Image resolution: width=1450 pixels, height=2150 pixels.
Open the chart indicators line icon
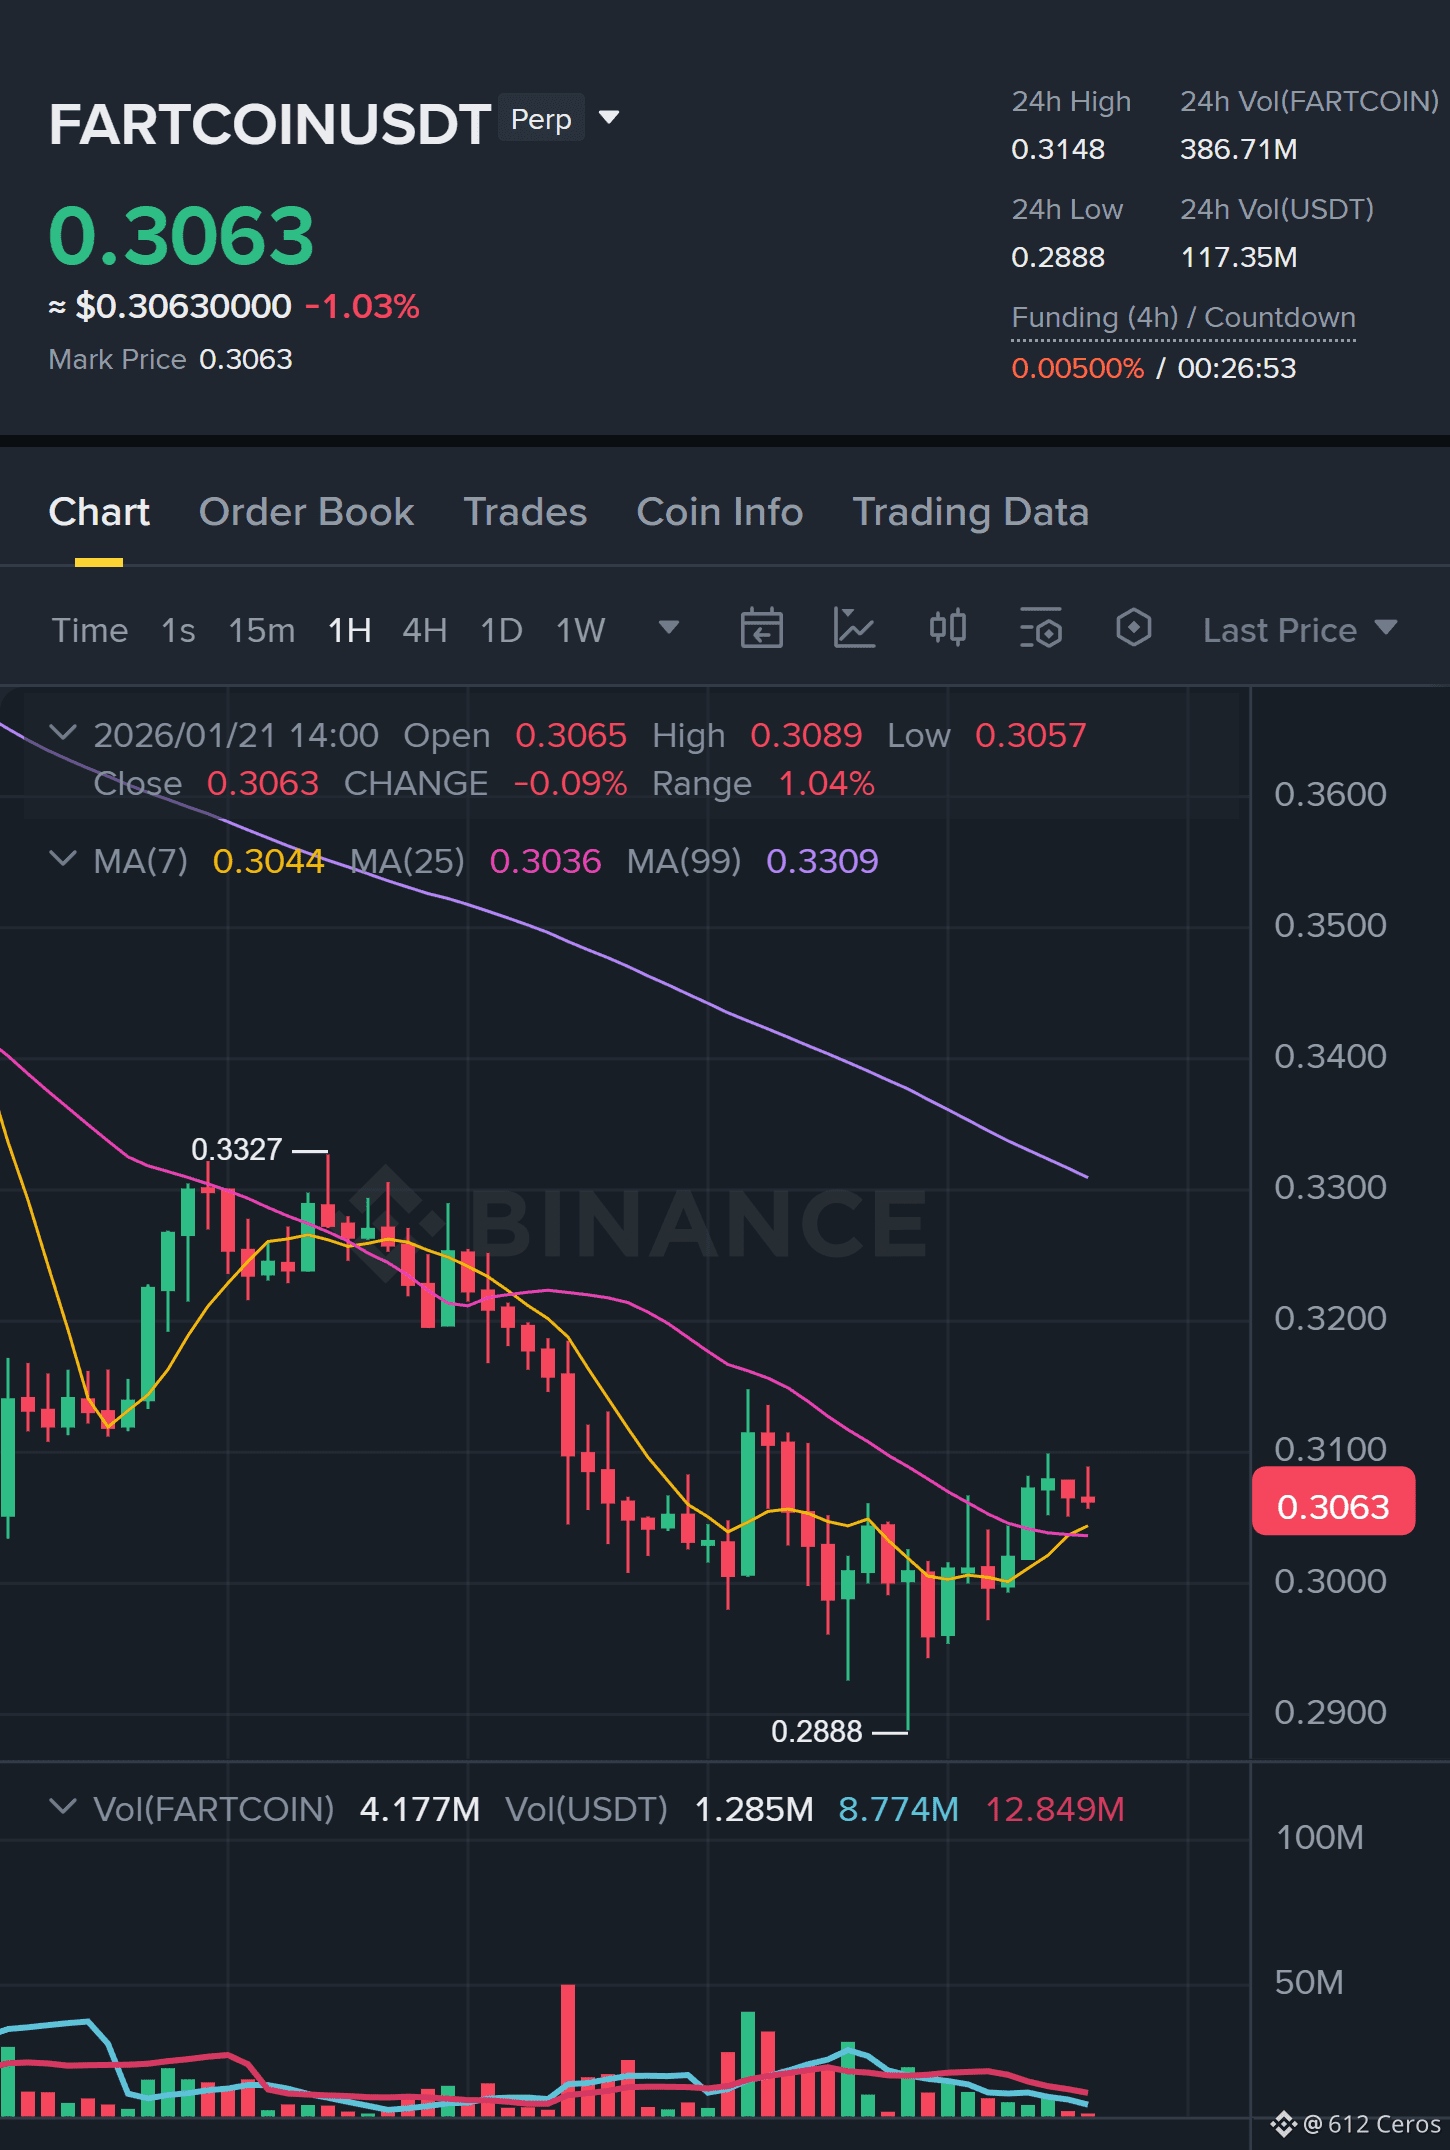point(854,629)
